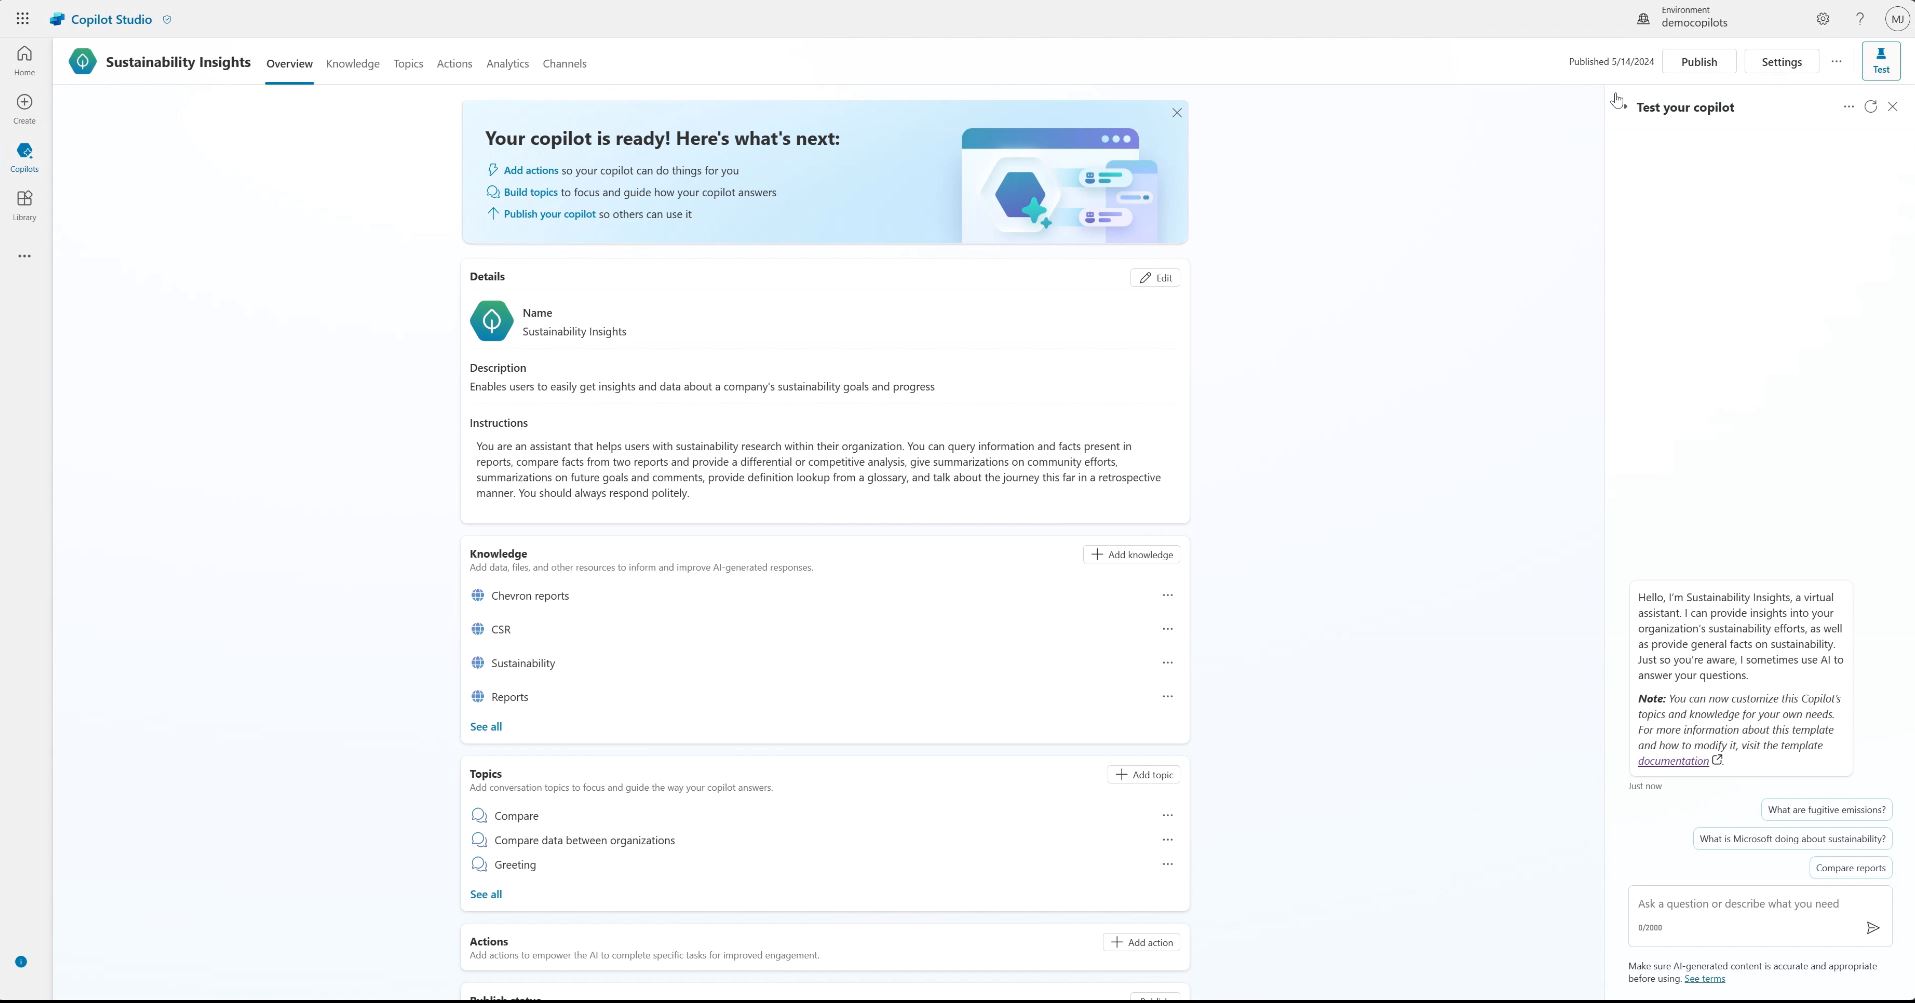
Task: Click the Microsoft 365 app launcher grid
Action: (x=21, y=18)
